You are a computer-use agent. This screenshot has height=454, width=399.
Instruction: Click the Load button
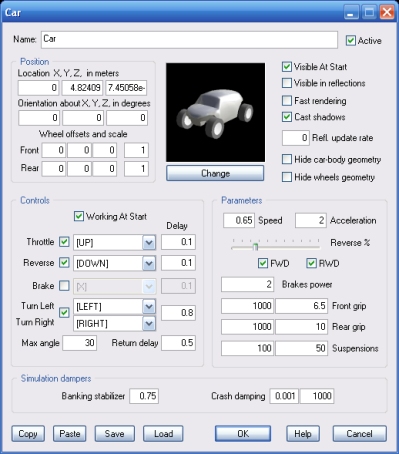point(163,434)
